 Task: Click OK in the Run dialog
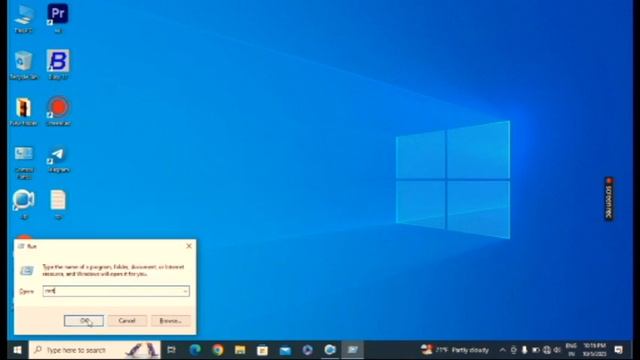pos(84,320)
